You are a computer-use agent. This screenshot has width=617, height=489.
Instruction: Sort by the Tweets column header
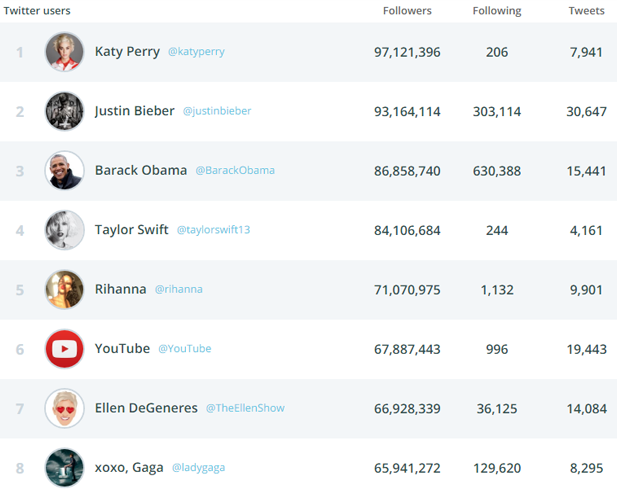tap(586, 11)
